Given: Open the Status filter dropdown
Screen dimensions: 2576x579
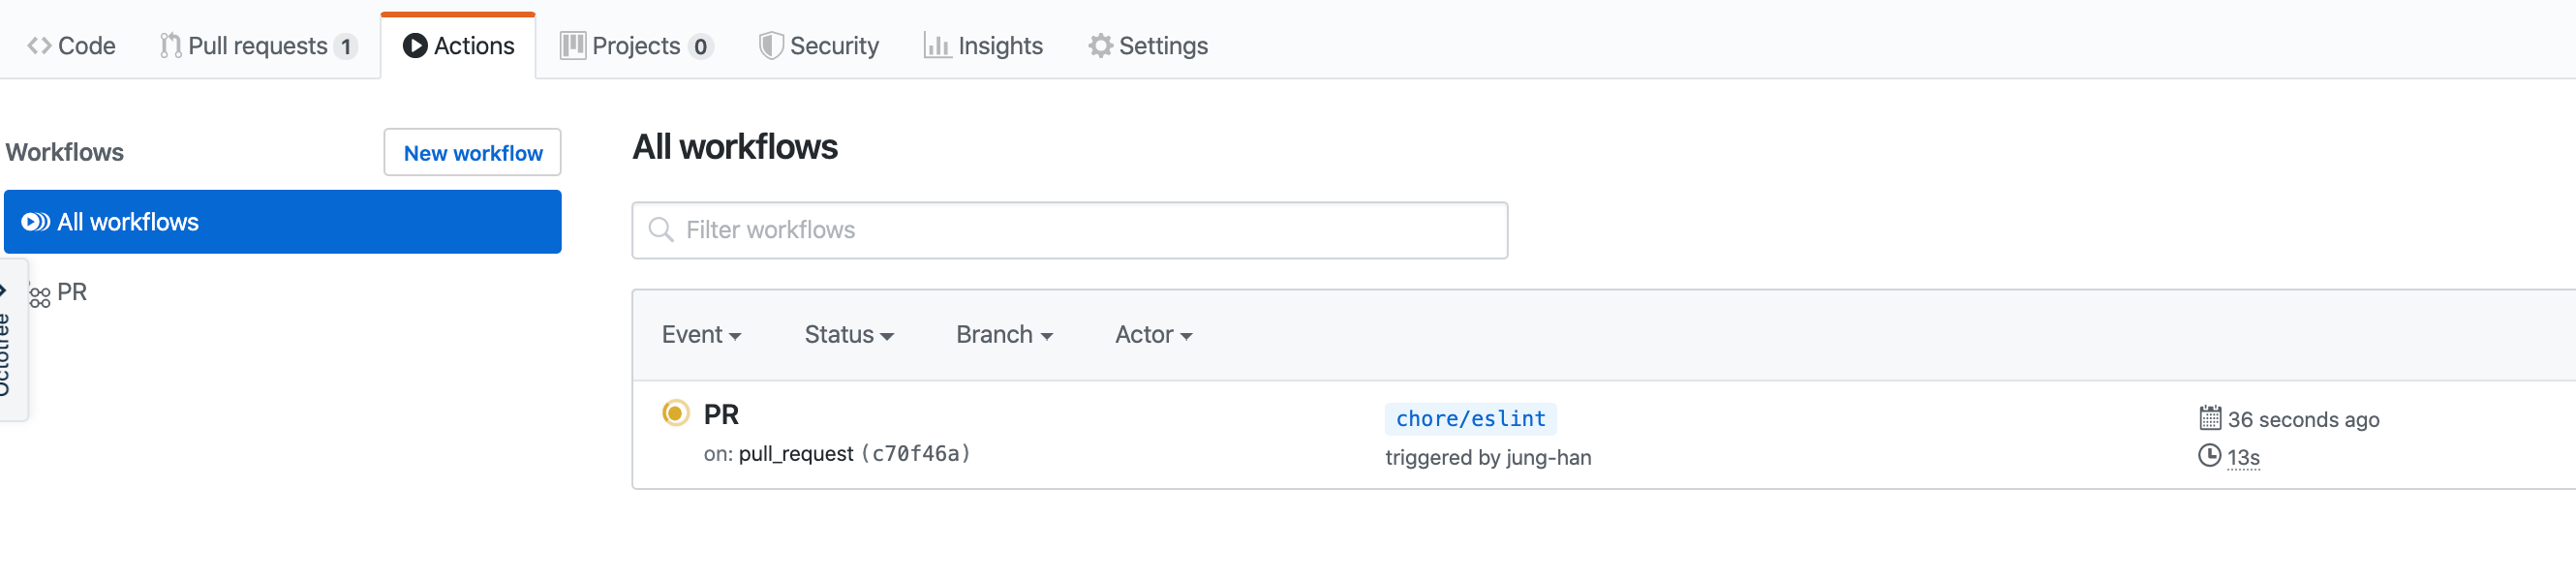Looking at the screenshot, I should coord(849,335).
